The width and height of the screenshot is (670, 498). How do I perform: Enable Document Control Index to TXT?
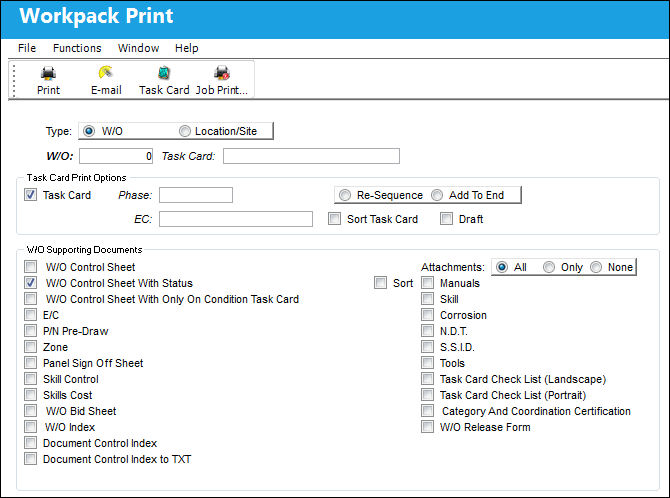pyautogui.click(x=30, y=458)
